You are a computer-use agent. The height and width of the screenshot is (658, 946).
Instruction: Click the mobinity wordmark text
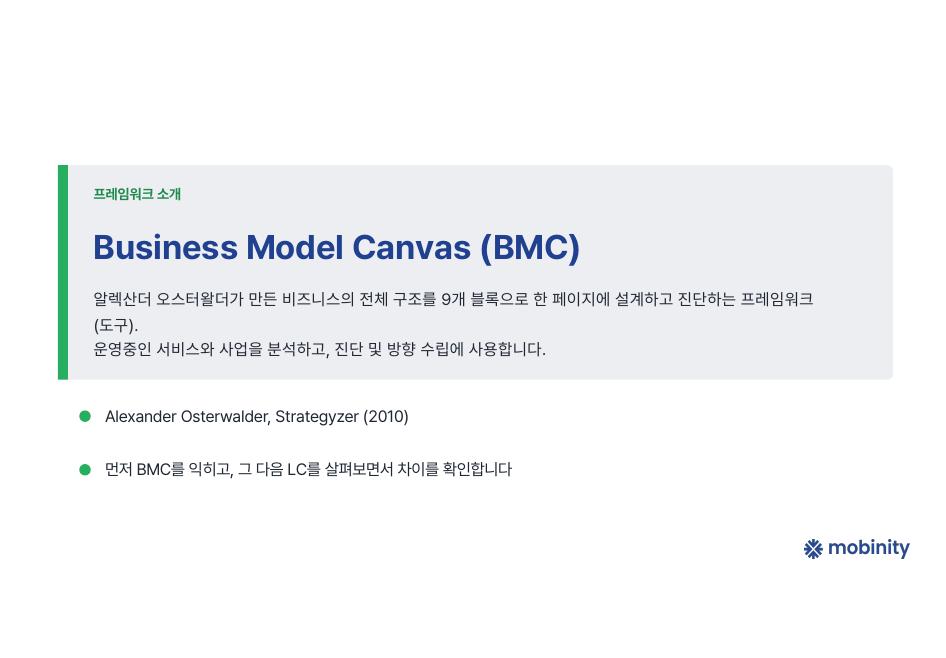pyautogui.click(x=869, y=548)
